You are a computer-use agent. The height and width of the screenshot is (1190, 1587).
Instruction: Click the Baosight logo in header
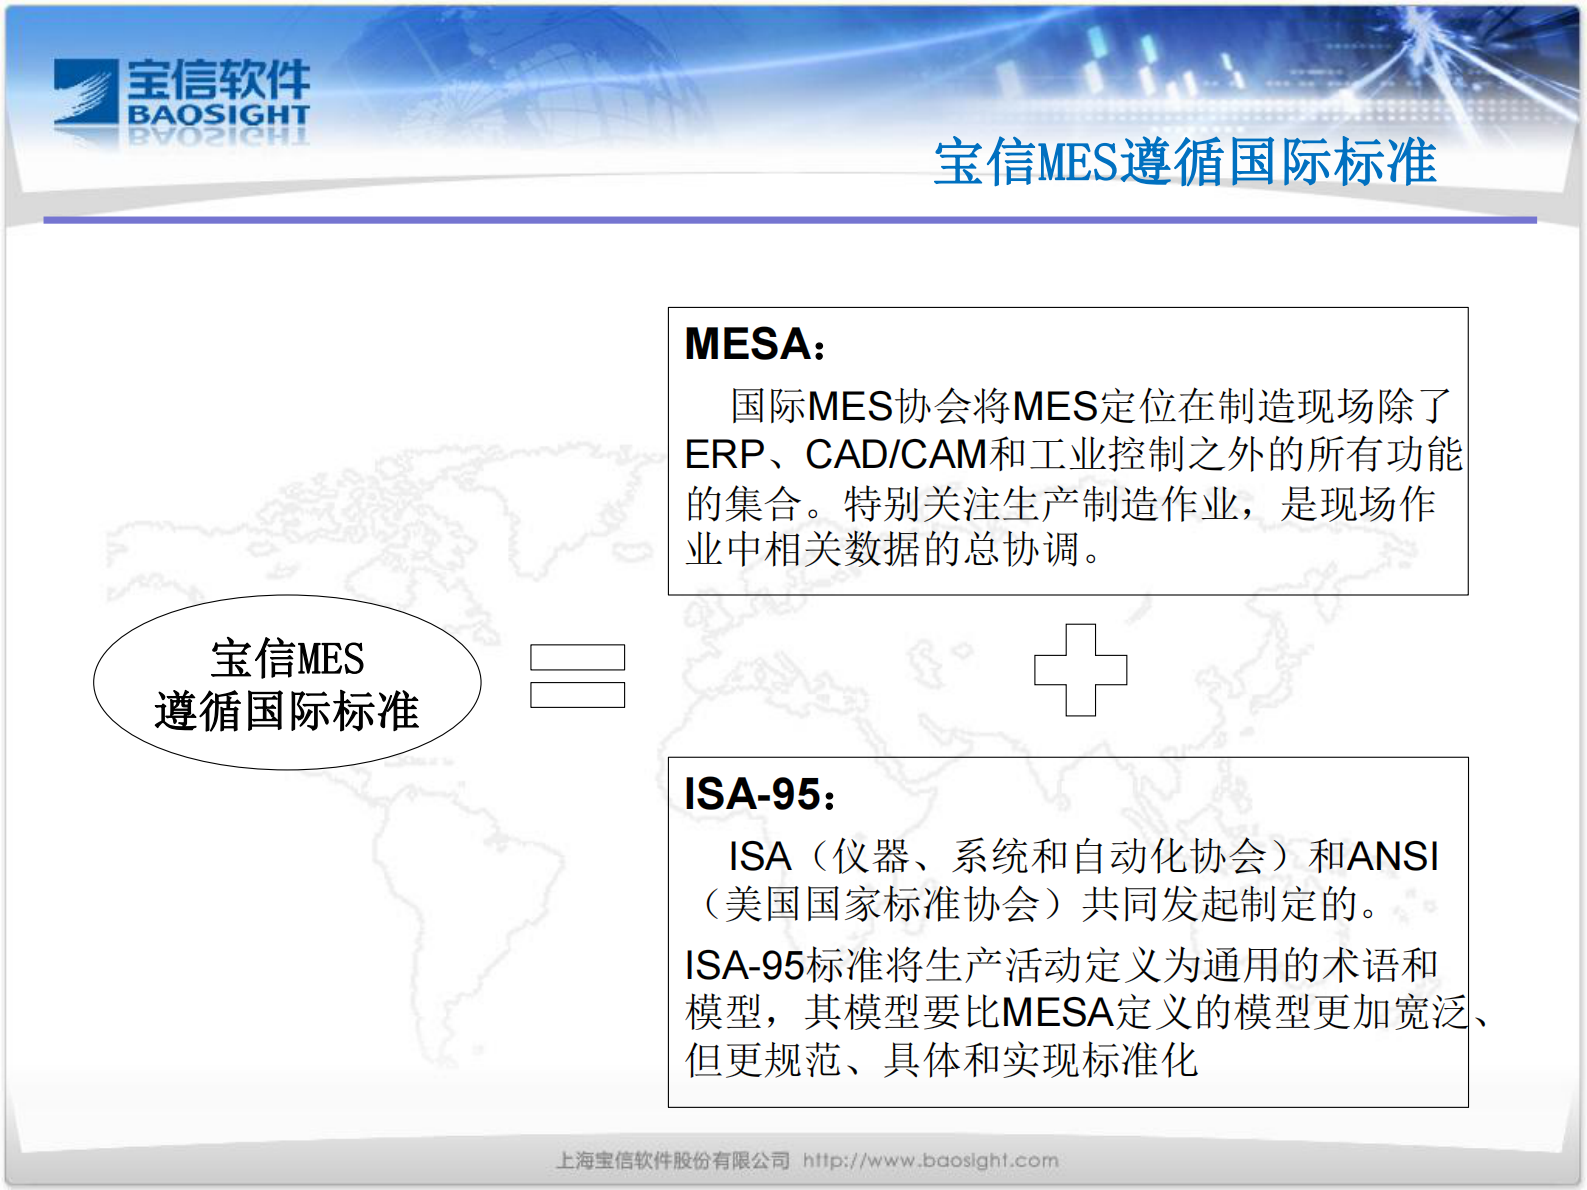(181, 93)
